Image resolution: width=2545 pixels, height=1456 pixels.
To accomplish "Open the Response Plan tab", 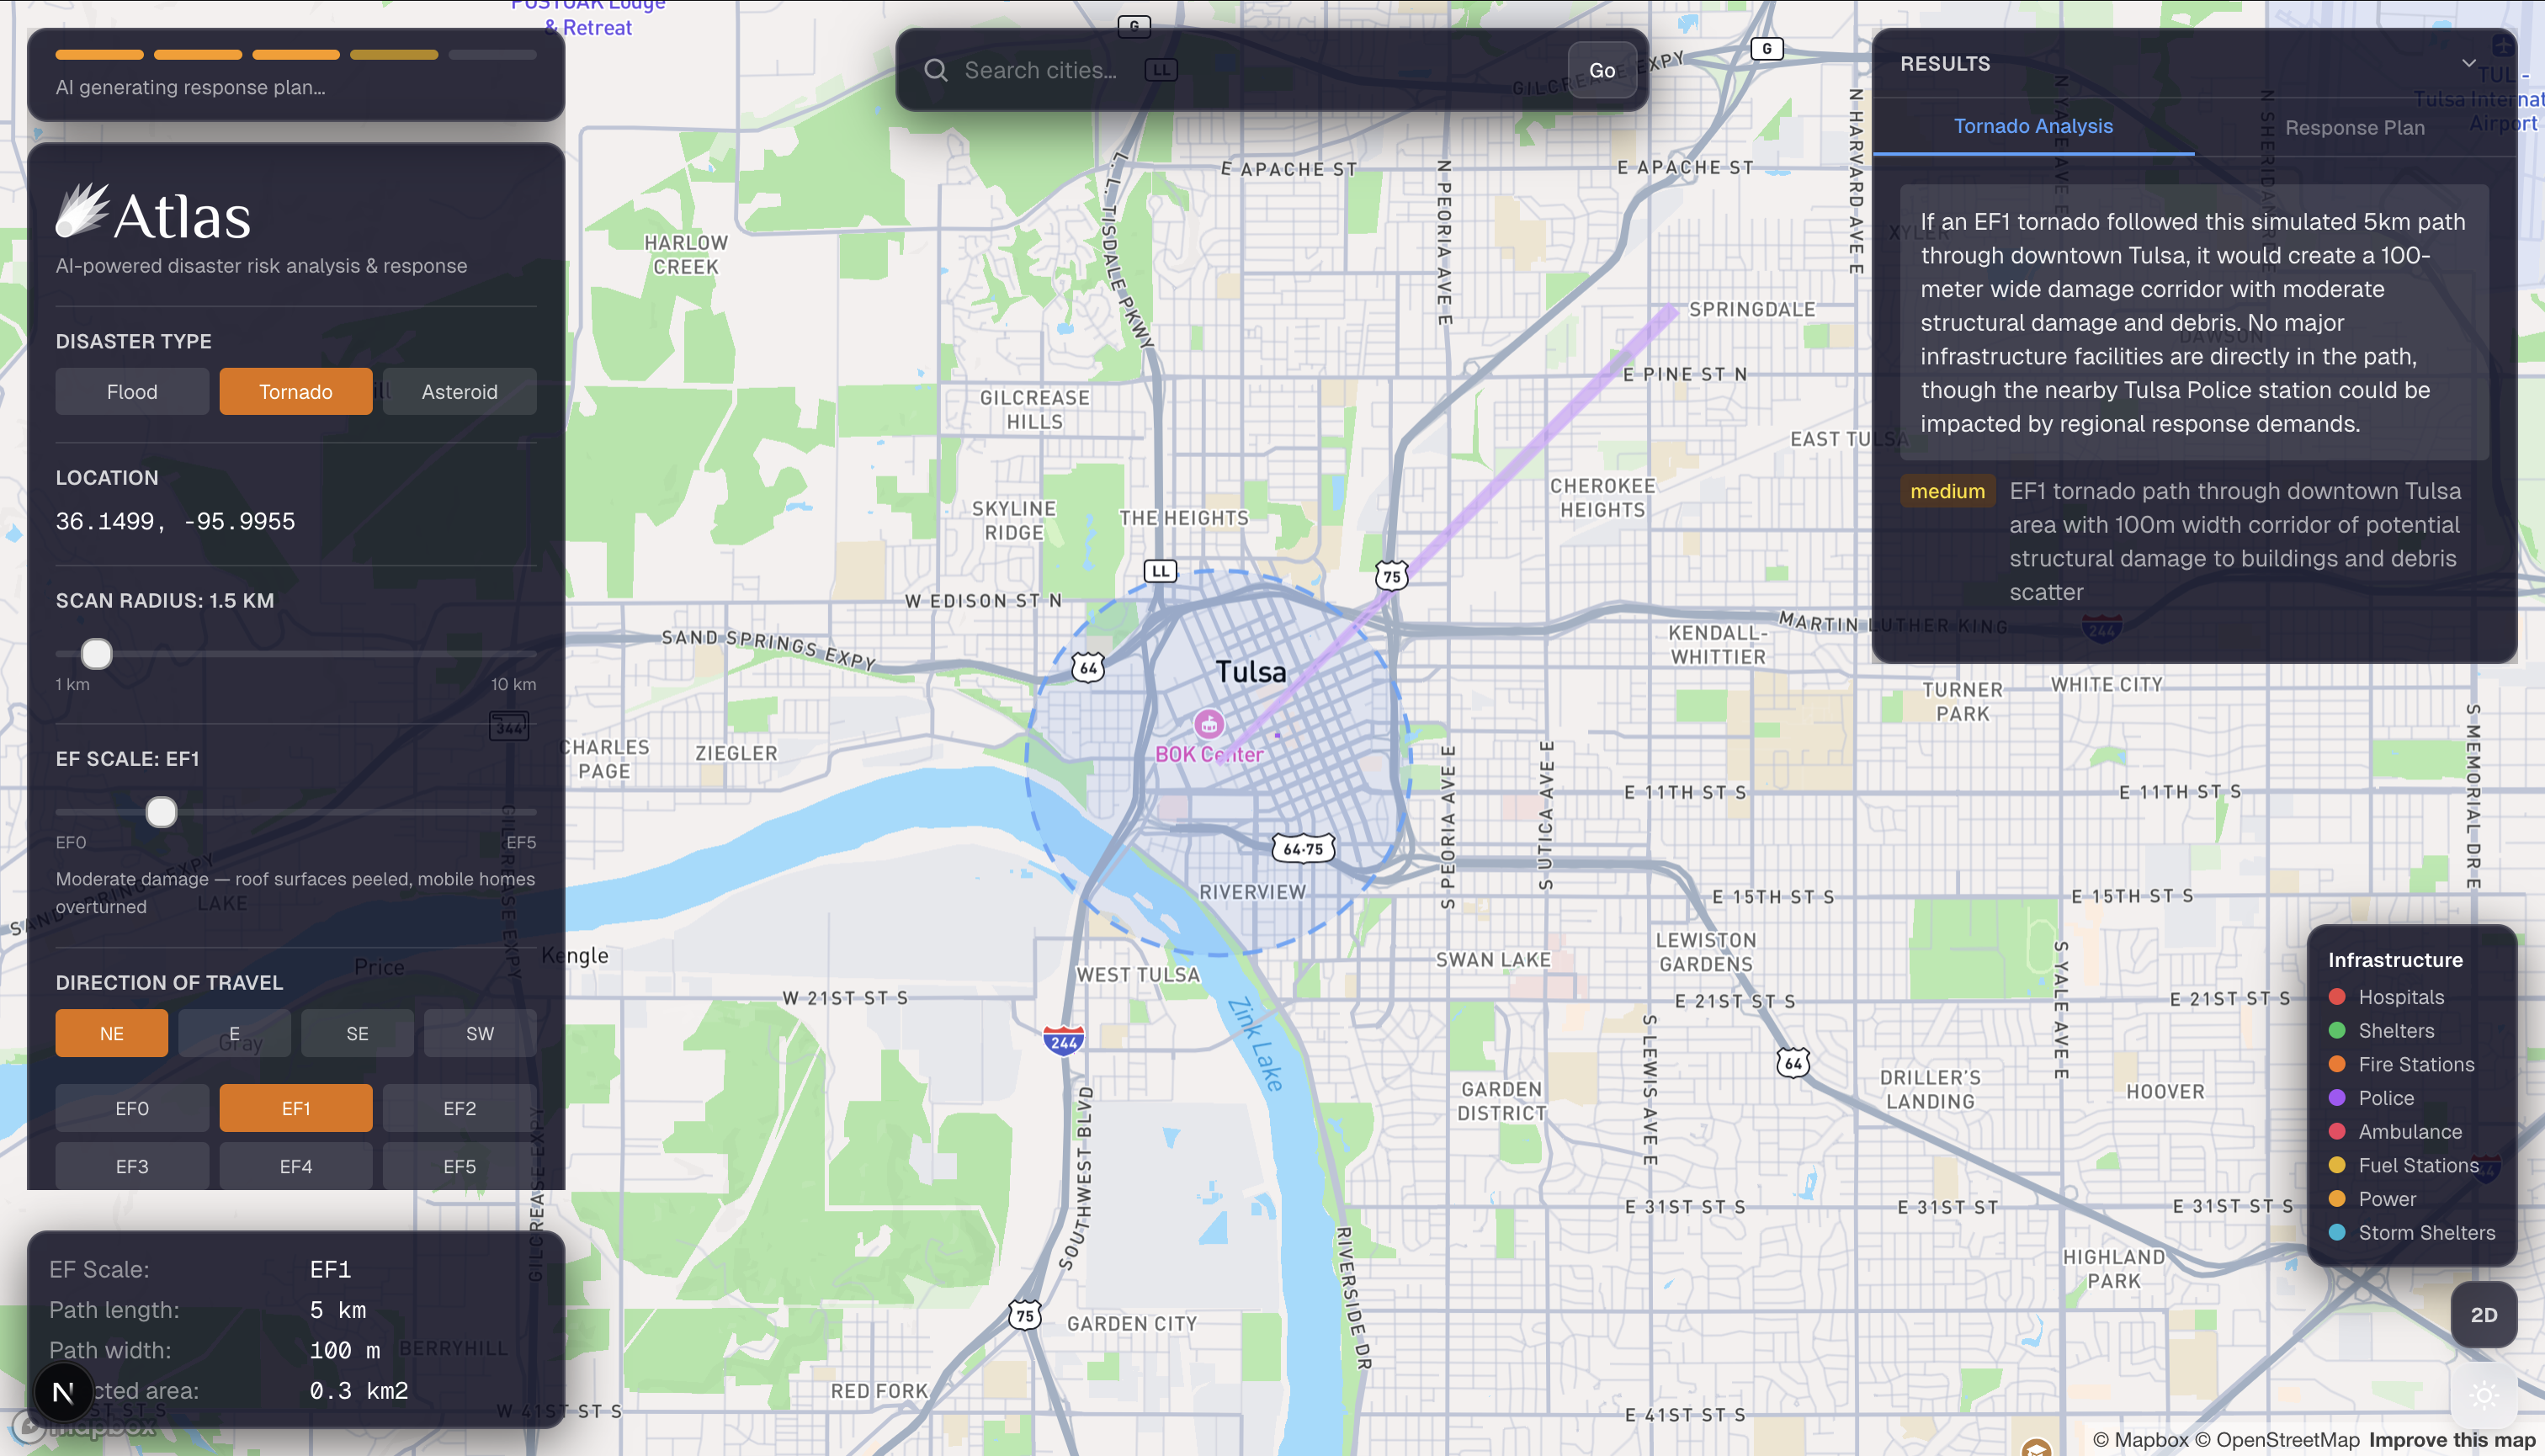I will pos(2354,128).
